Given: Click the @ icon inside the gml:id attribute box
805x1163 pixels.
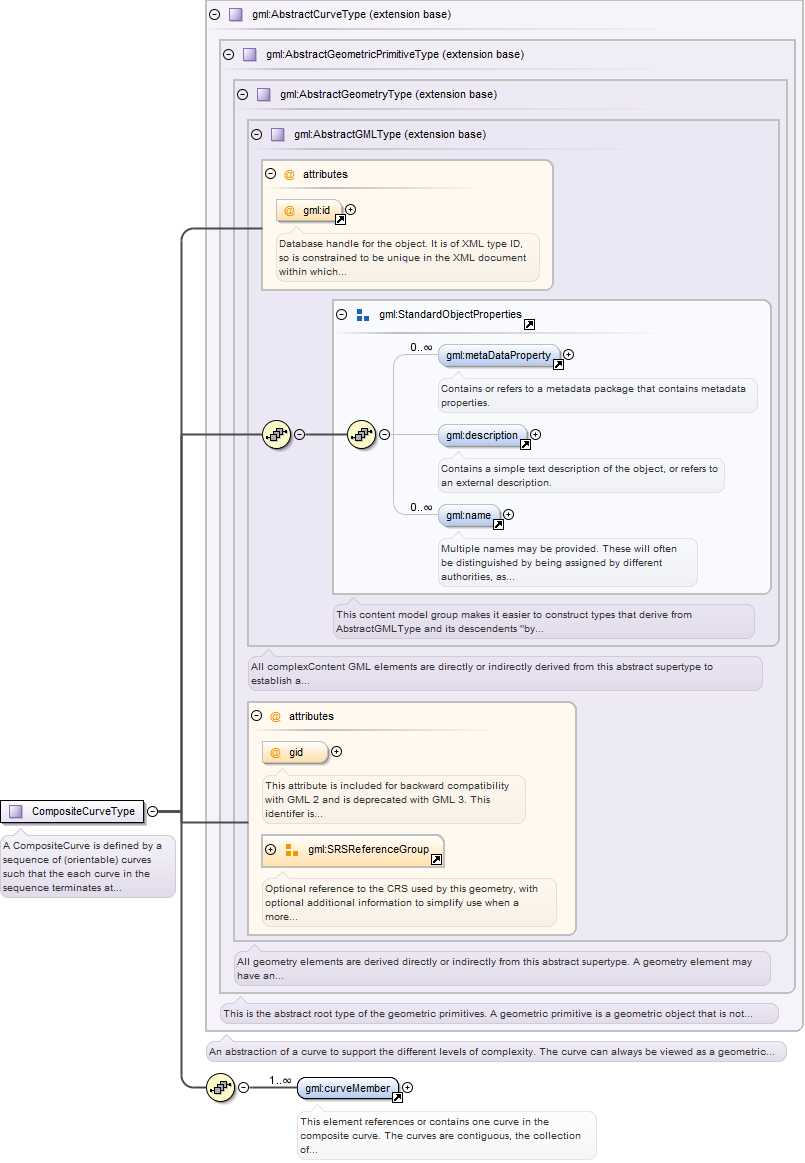Looking at the screenshot, I should (x=289, y=211).
